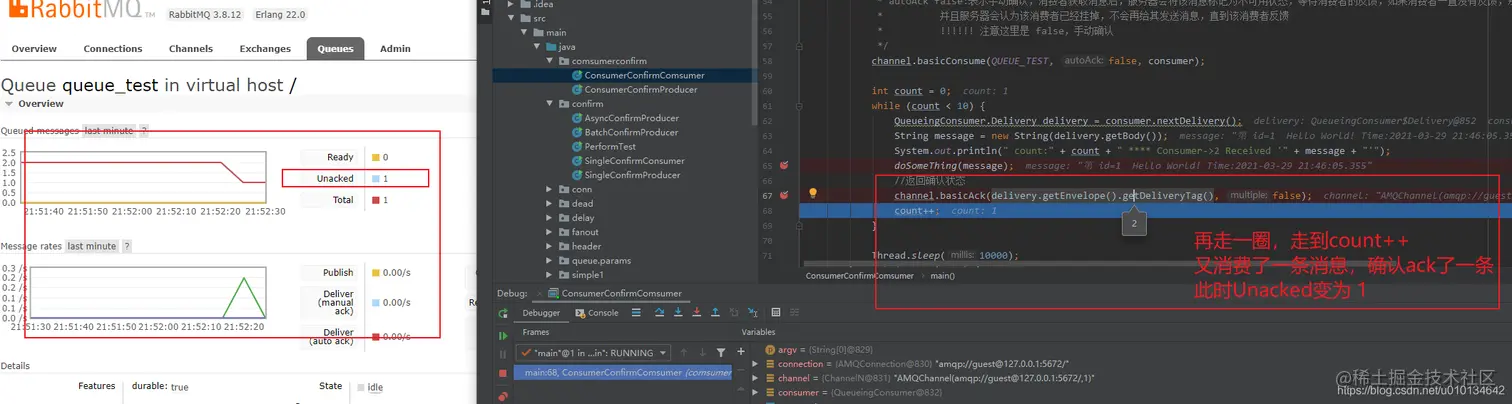Toggle the breakpoint at line 65
1512x404 pixels.
tap(784, 166)
